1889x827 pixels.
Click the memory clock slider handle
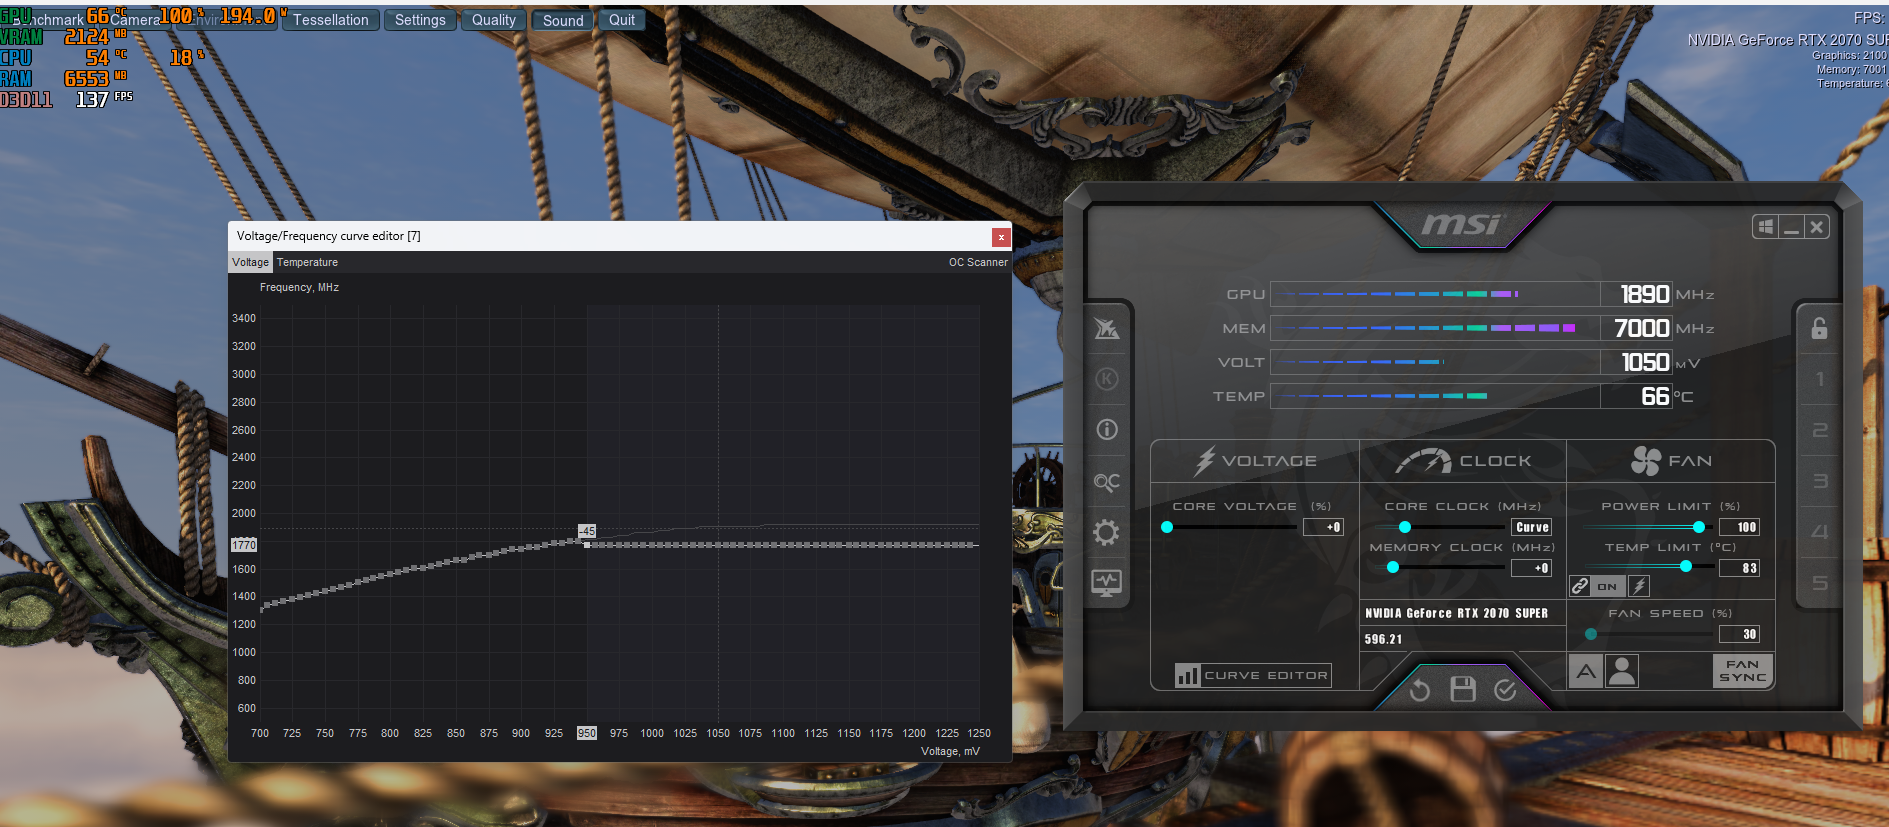tap(1393, 567)
